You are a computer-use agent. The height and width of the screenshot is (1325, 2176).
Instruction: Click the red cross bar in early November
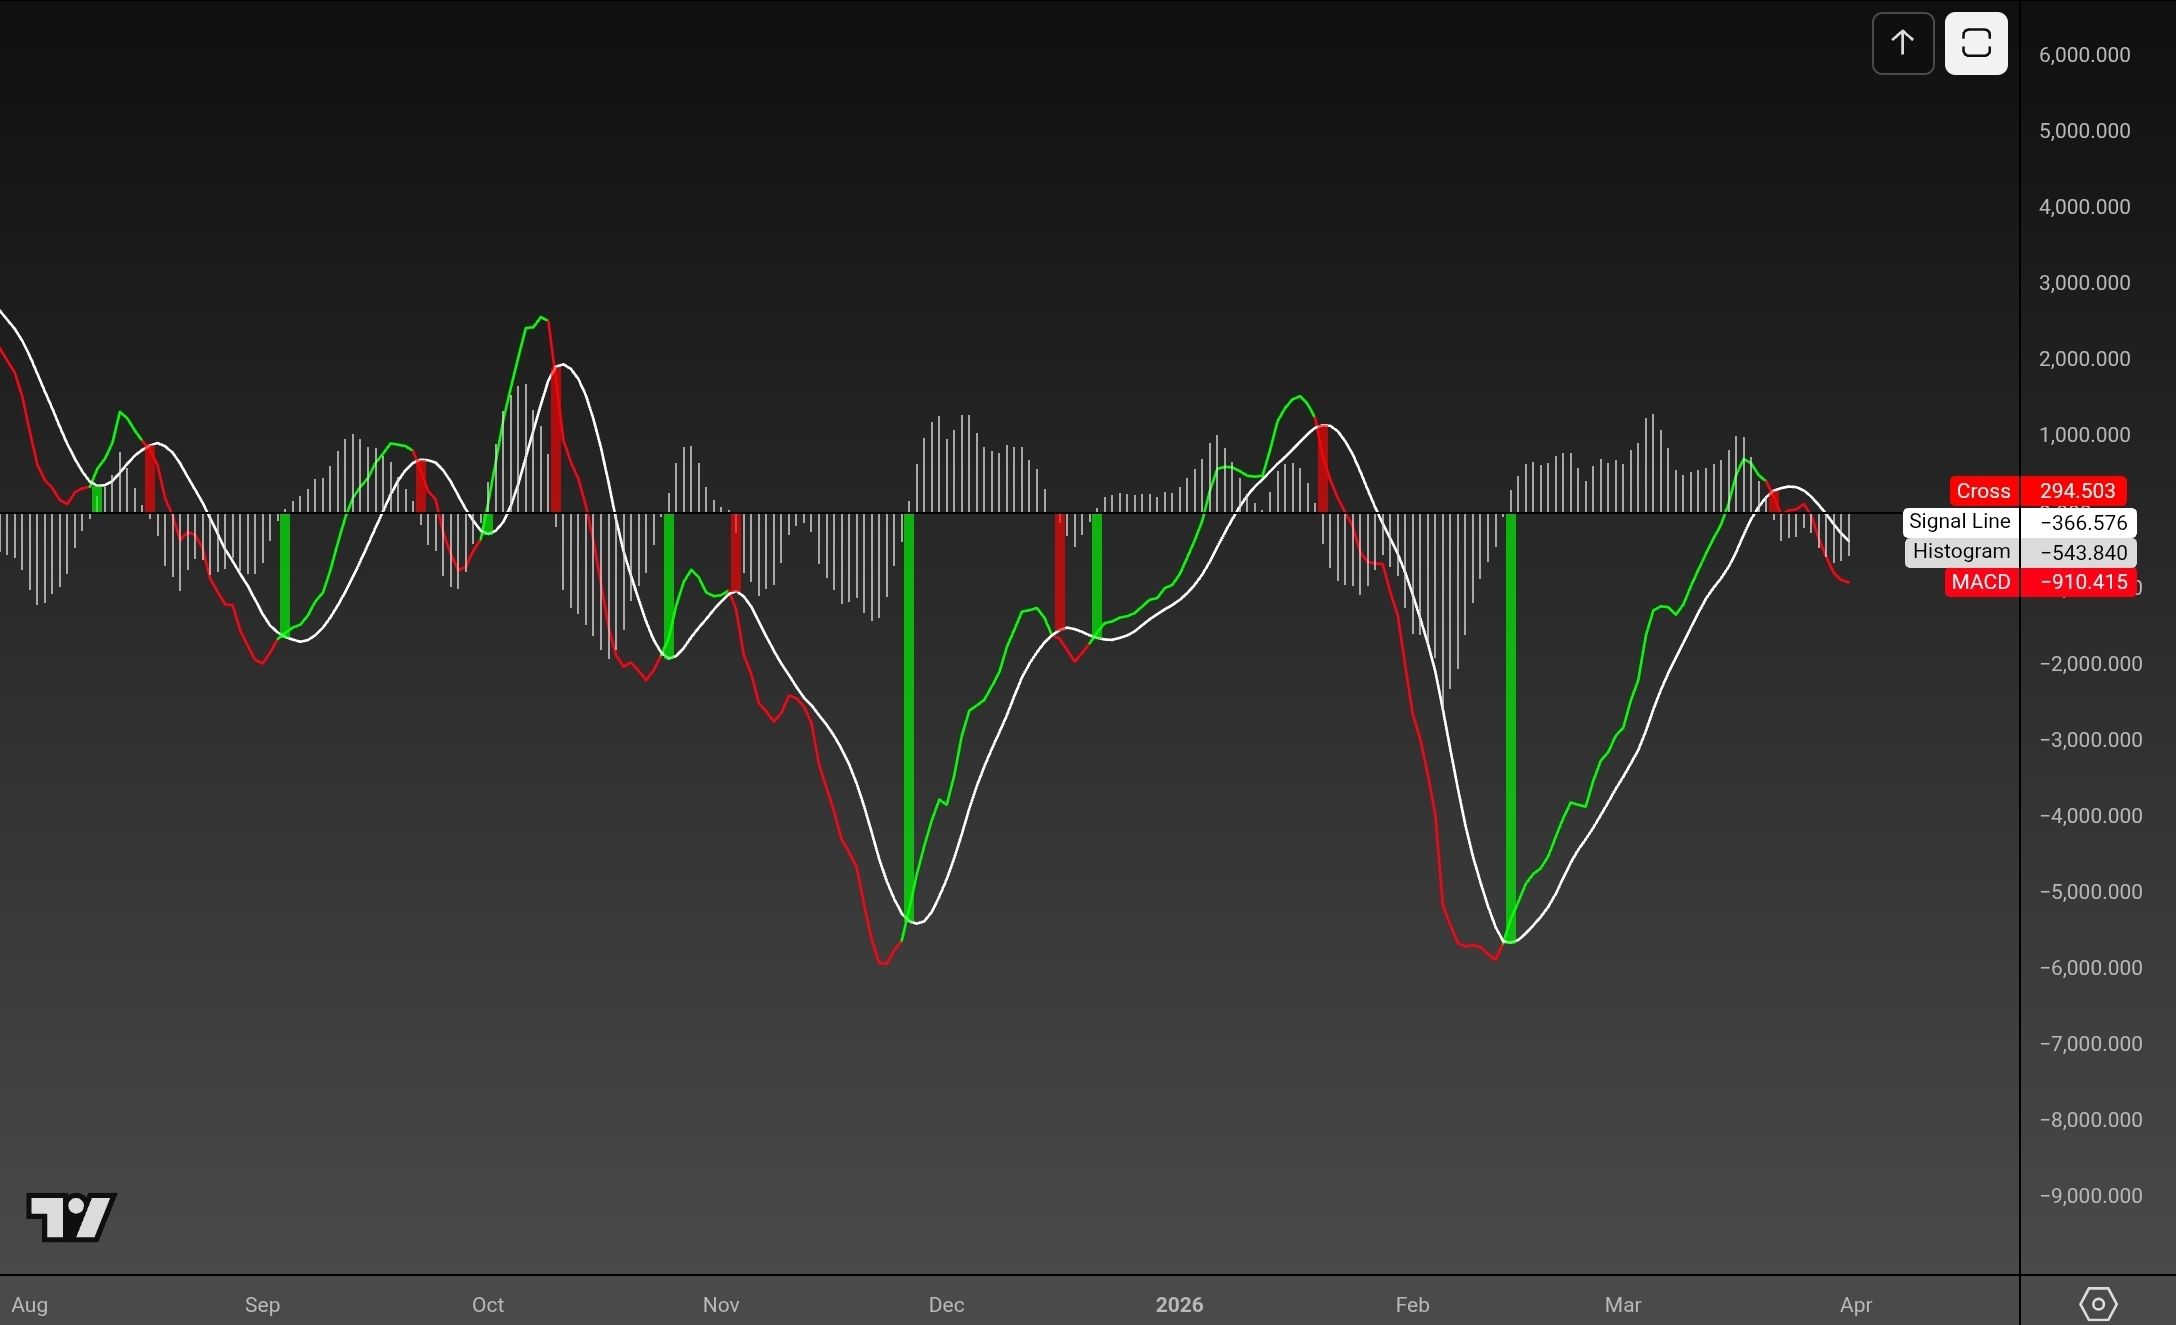click(x=736, y=553)
